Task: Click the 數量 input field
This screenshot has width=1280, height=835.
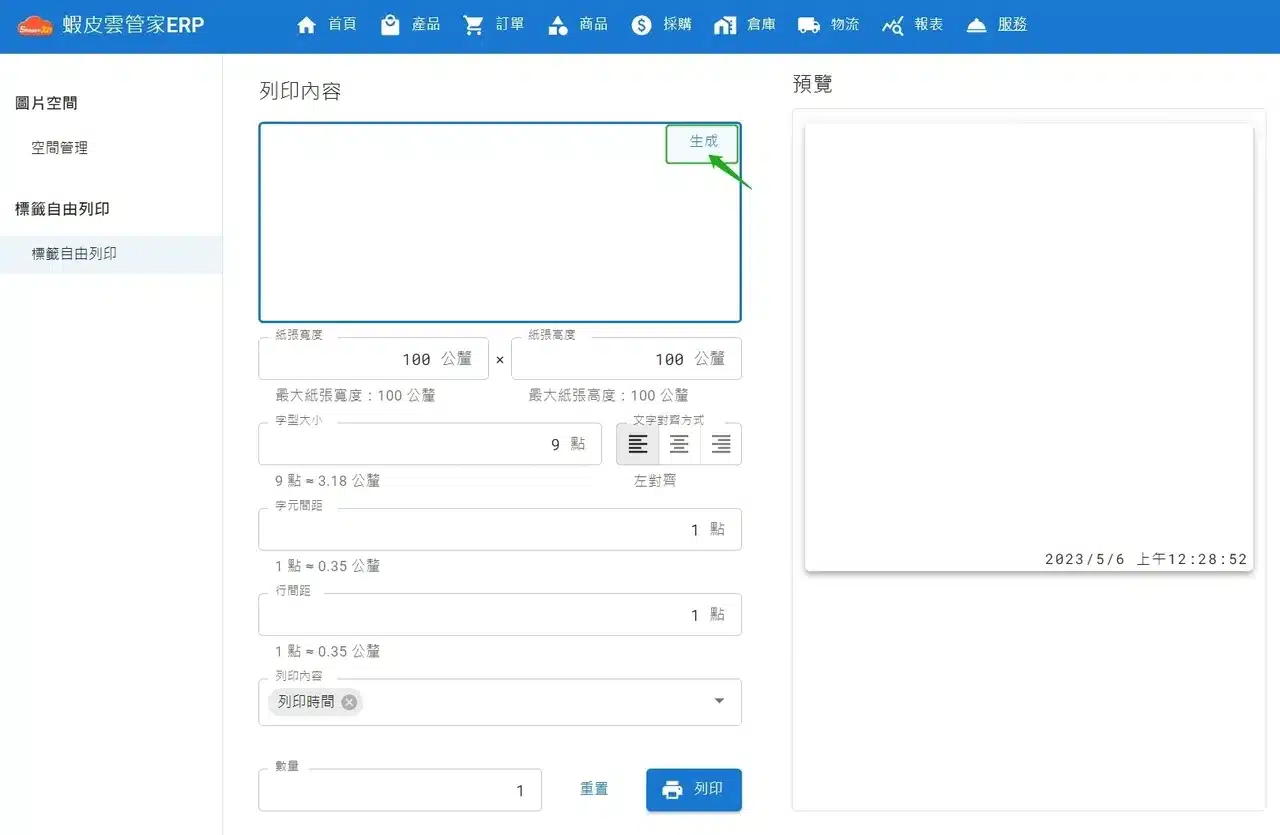Action: 400,790
